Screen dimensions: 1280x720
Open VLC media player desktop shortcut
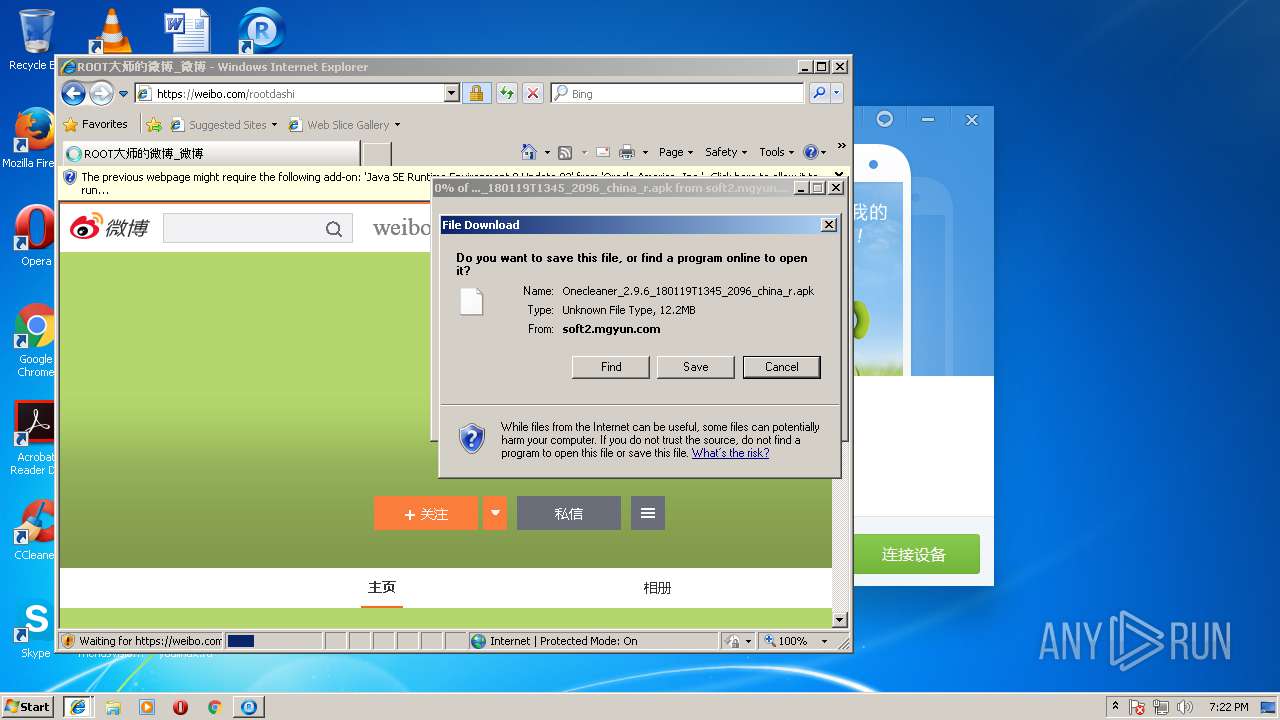(x=111, y=30)
